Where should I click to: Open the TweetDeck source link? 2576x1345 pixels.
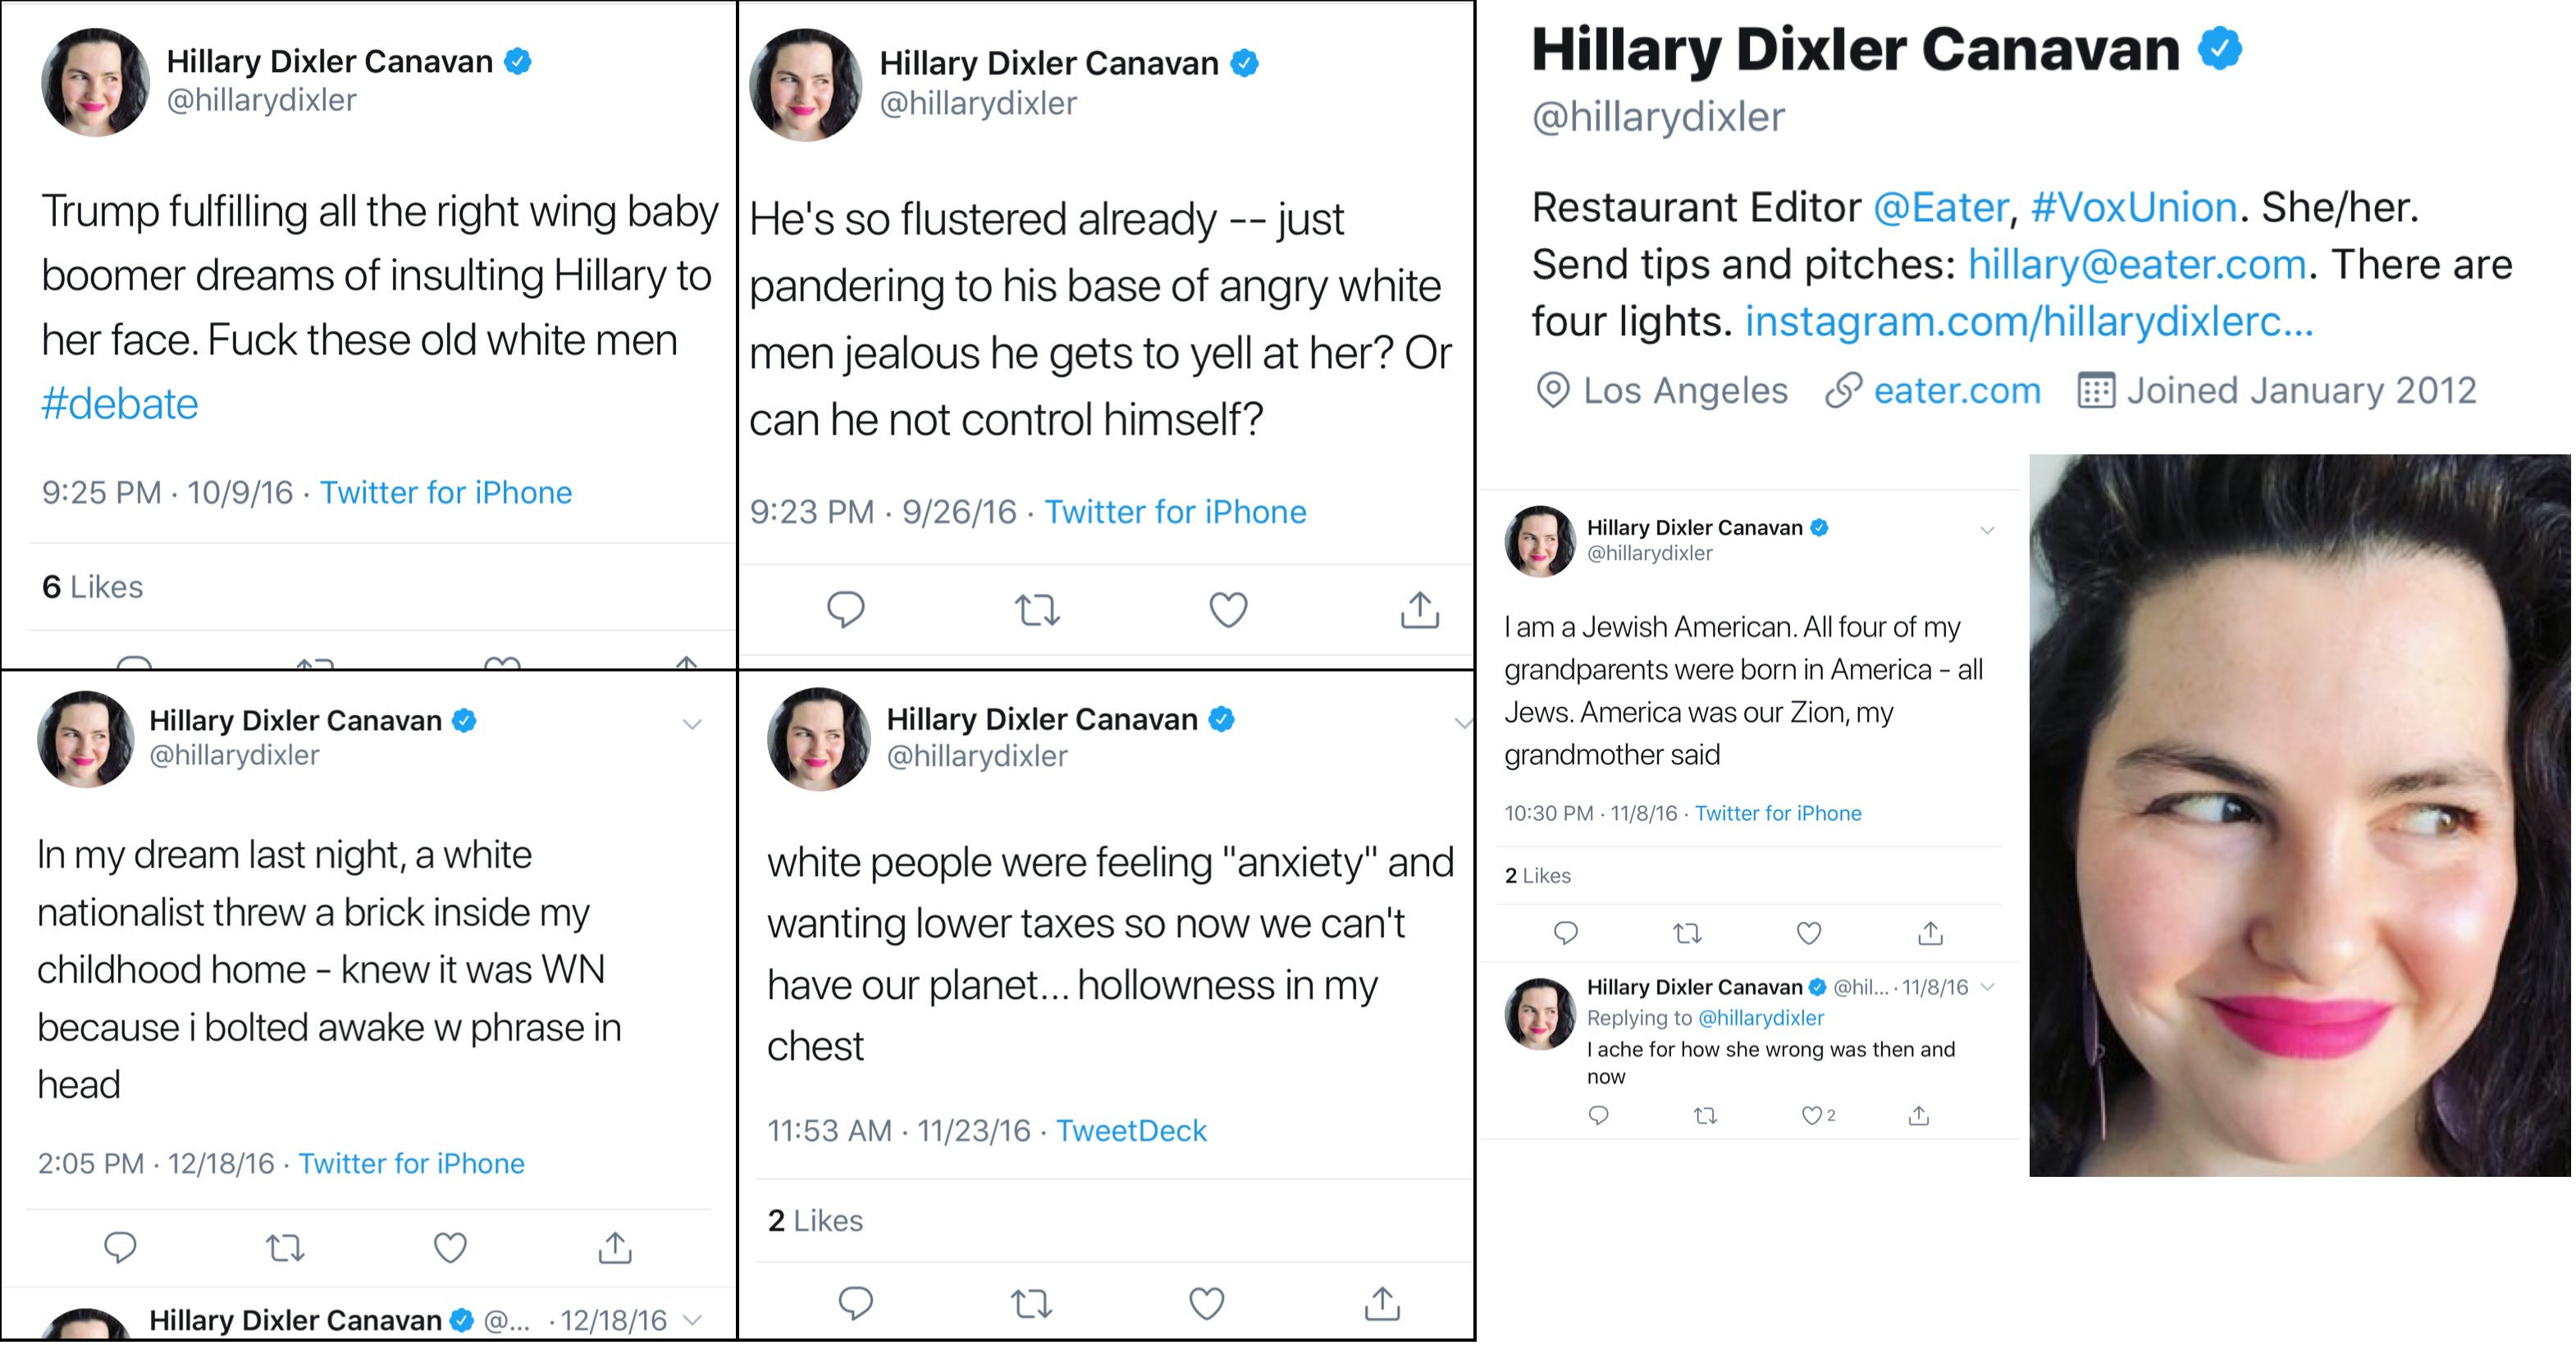1131,1131
